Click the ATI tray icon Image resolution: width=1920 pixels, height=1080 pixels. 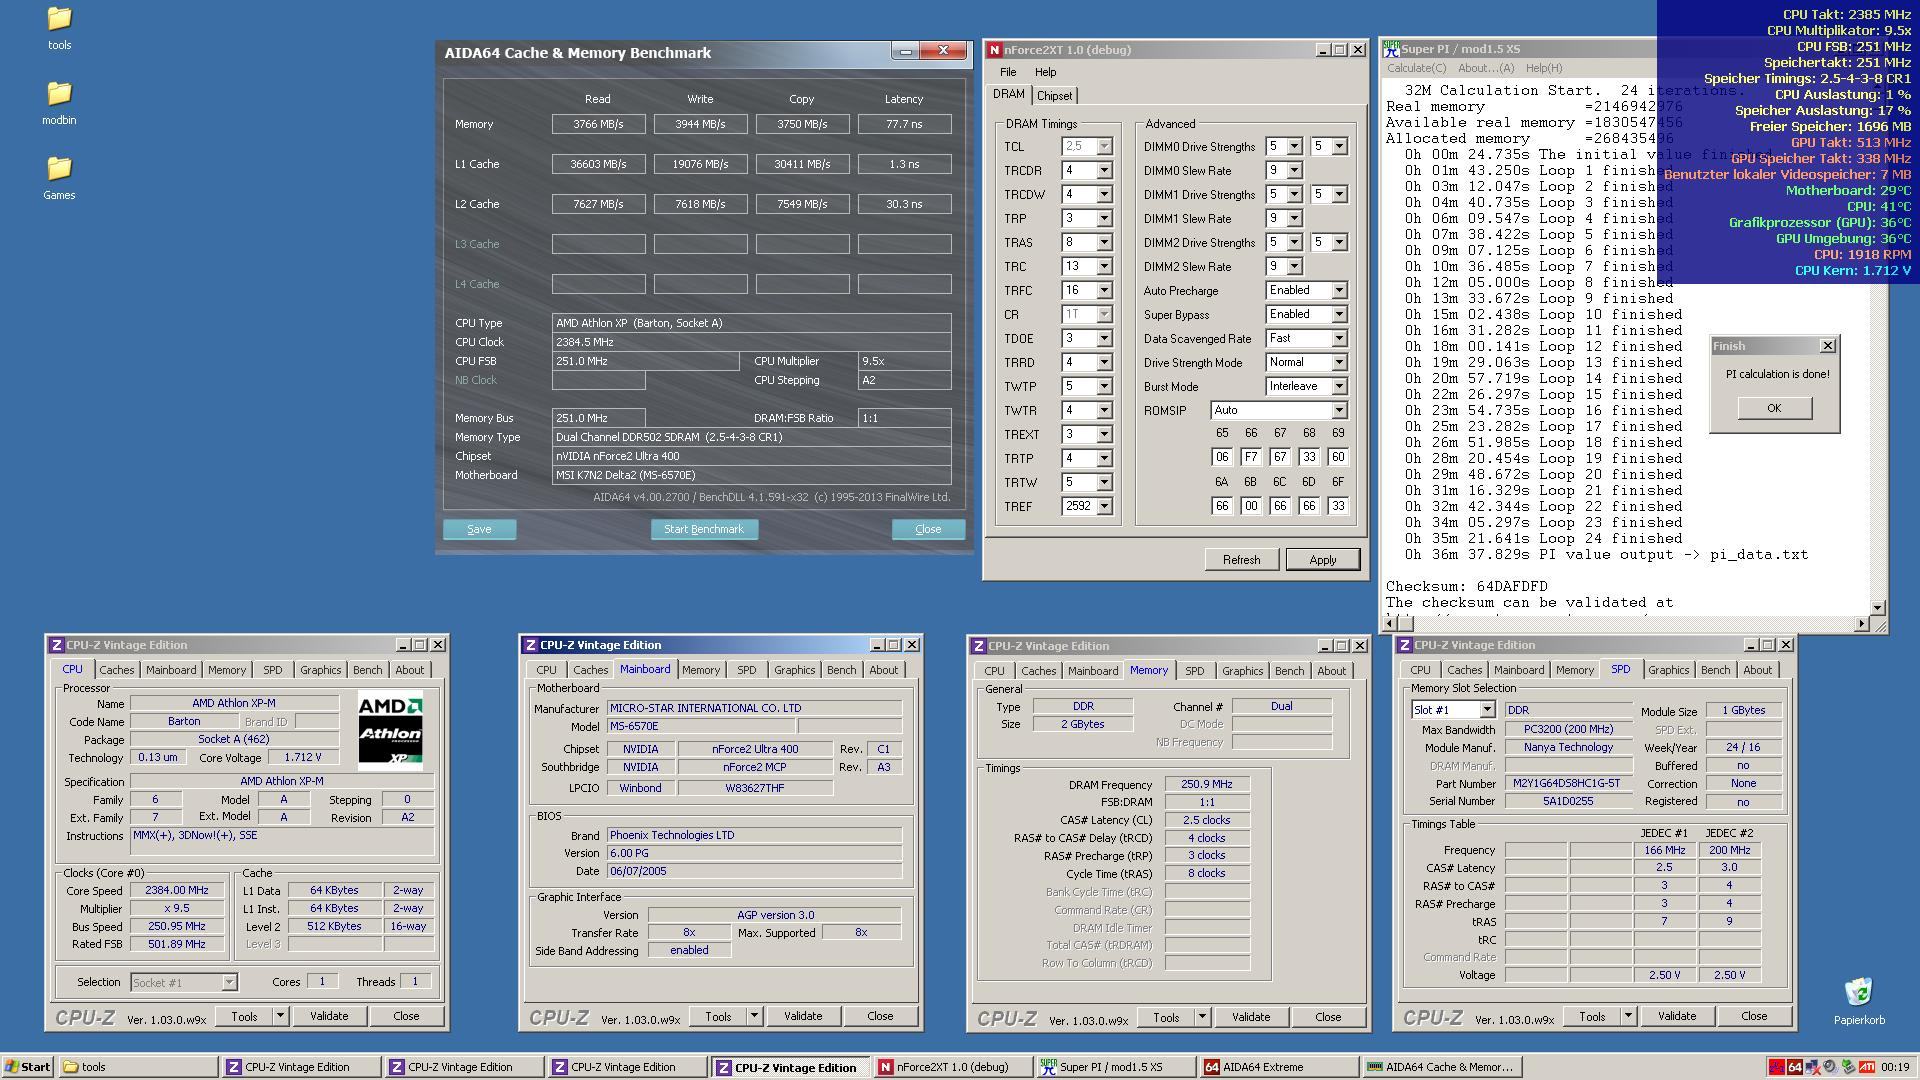1866,1067
